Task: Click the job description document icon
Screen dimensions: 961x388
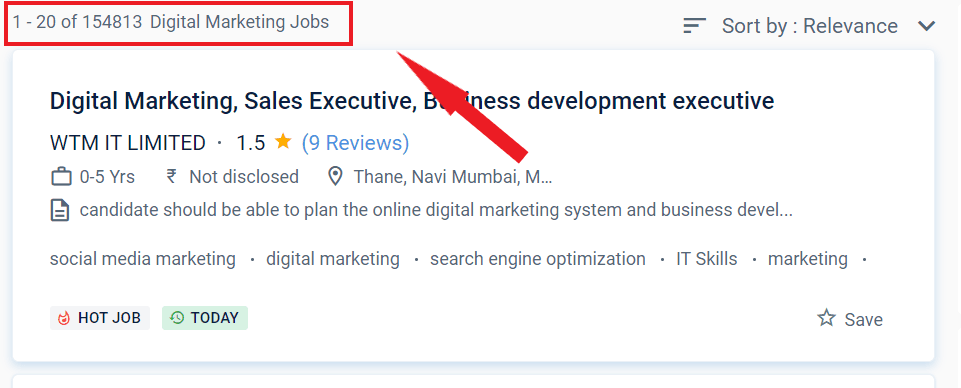Action: tap(59, 210)
